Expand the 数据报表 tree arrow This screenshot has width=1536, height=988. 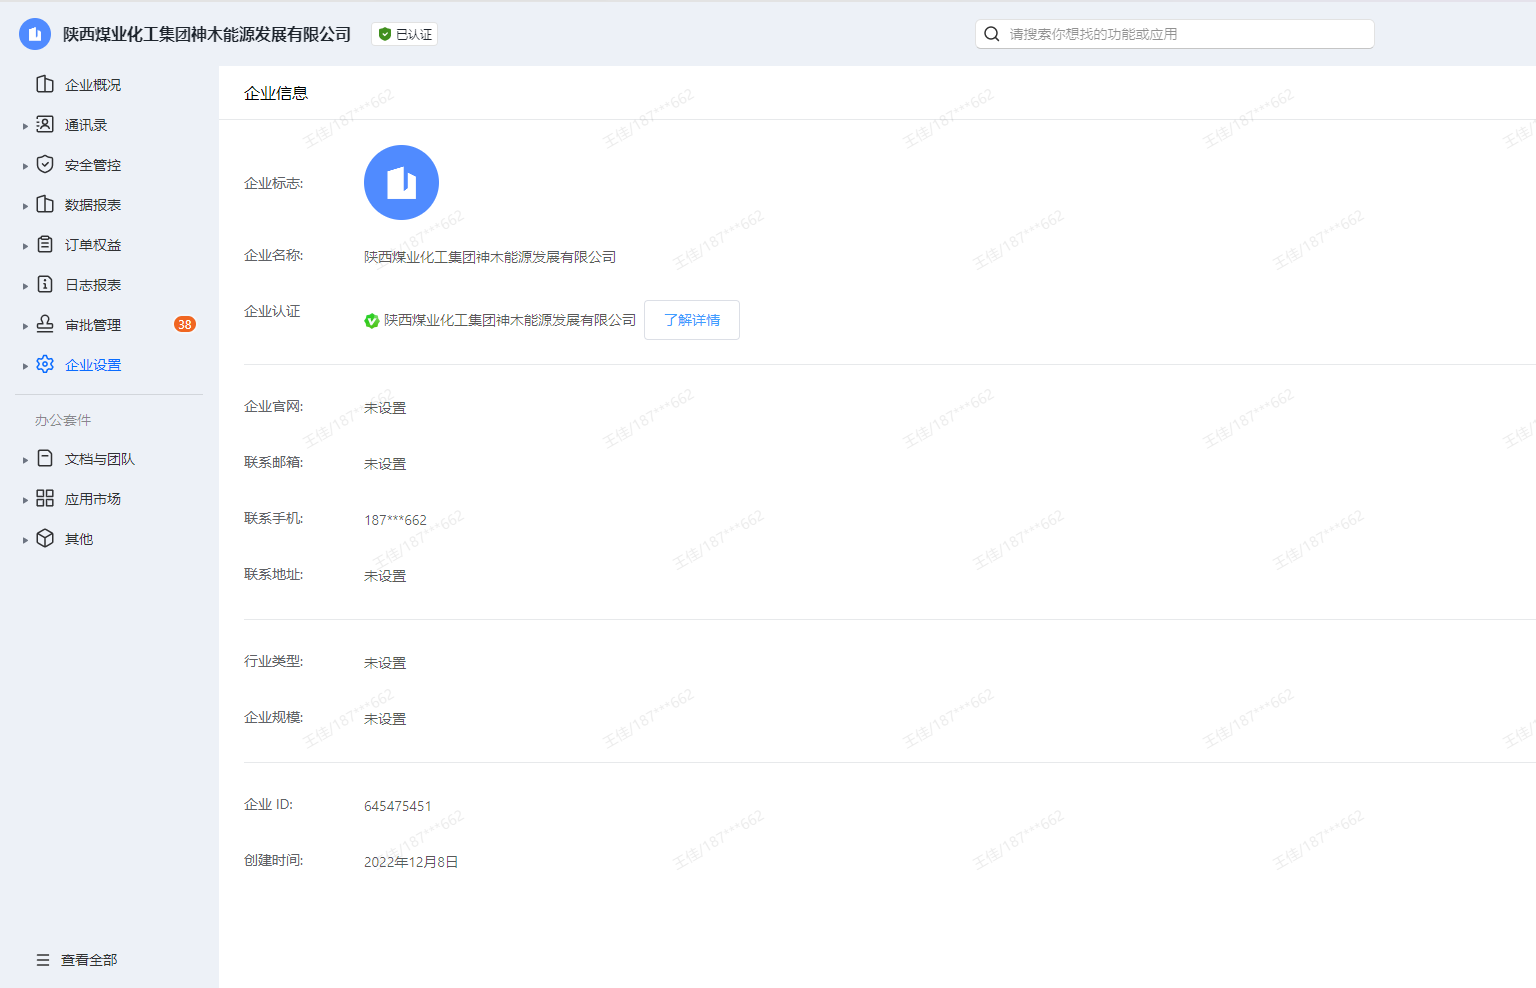25,206
